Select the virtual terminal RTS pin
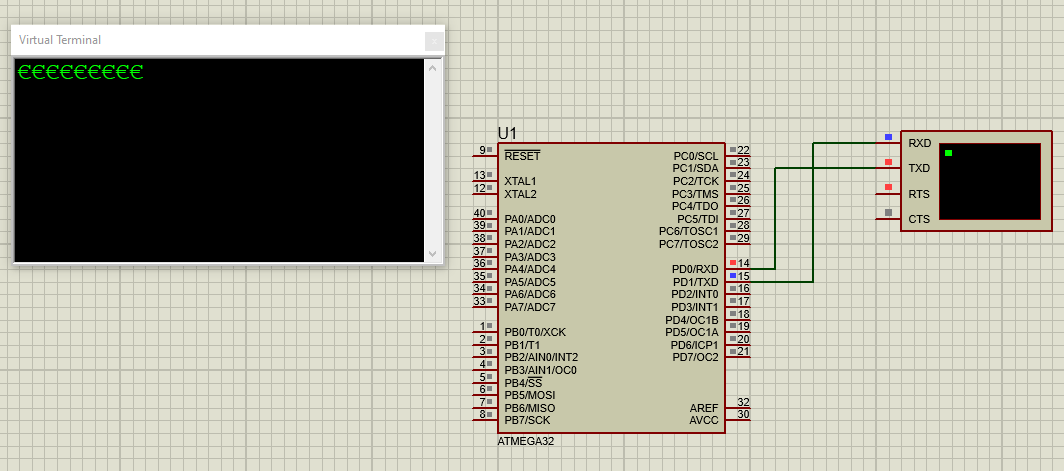 (919, 194)
